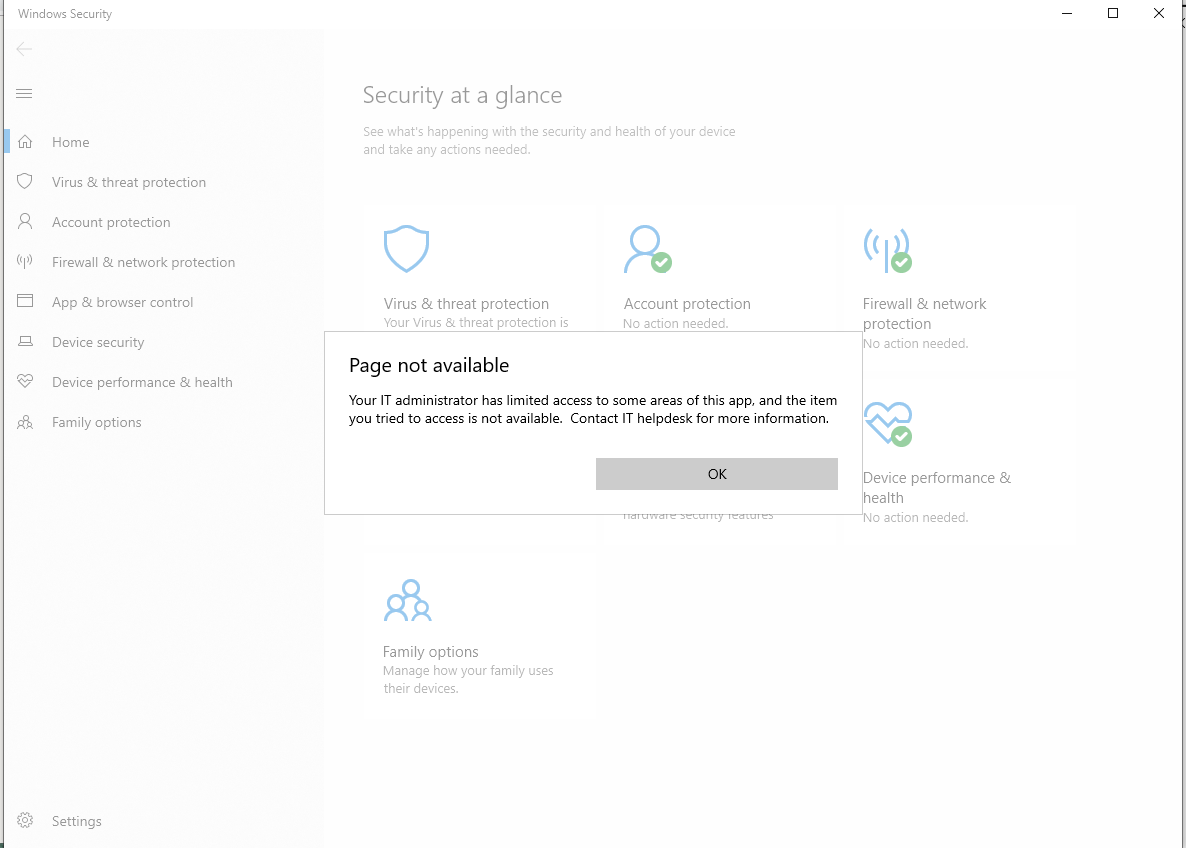Click the Settings gear icon

(25, 821)
